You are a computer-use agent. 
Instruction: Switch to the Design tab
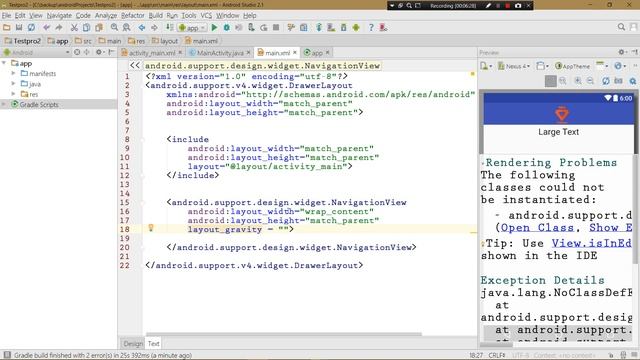pyautogui.click(x=133, y=344)
